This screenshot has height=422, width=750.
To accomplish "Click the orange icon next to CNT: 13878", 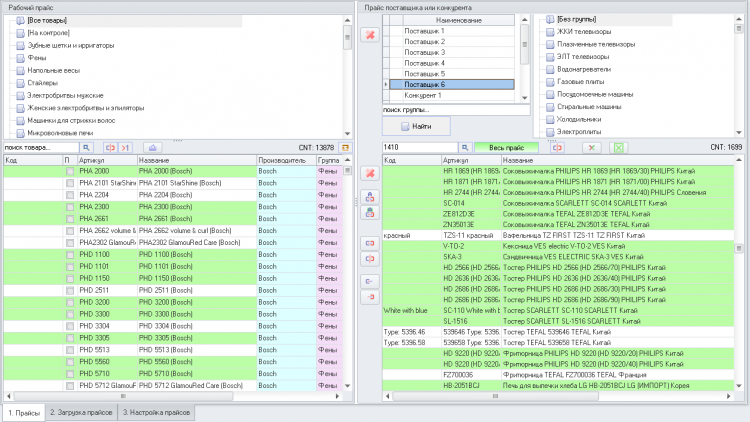I will point(345,147).
